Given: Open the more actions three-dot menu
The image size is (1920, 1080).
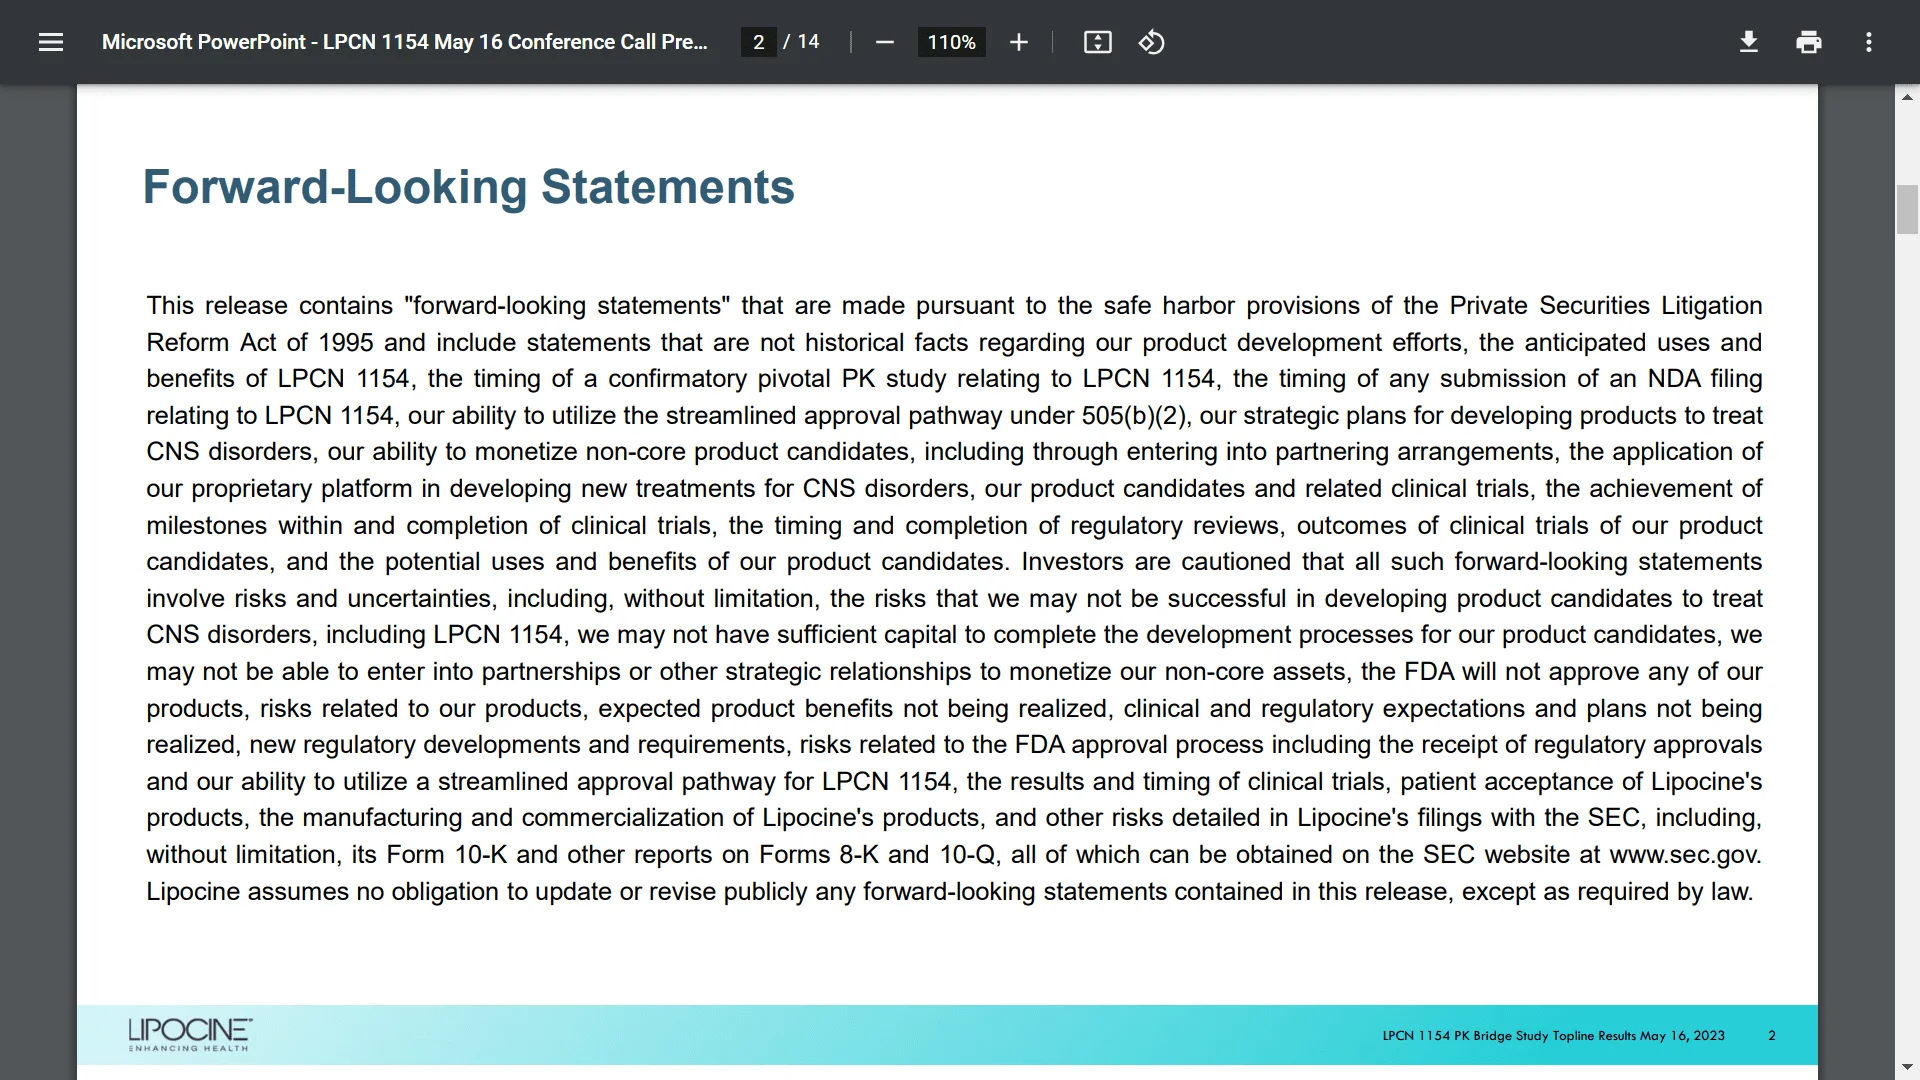Looking at the screenshot, I should pyautogui.click(x=1868, y=42).
